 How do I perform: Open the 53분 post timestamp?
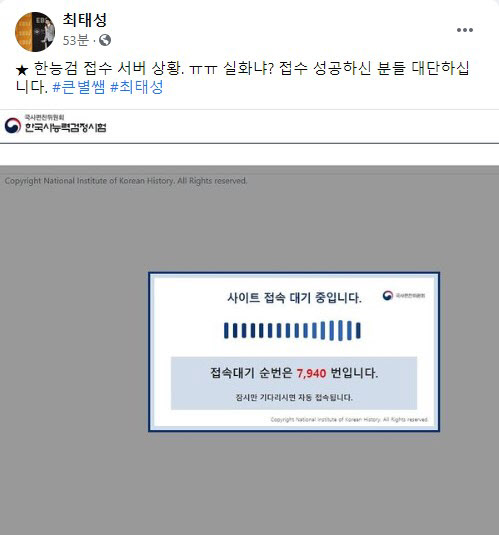point(75,40)
